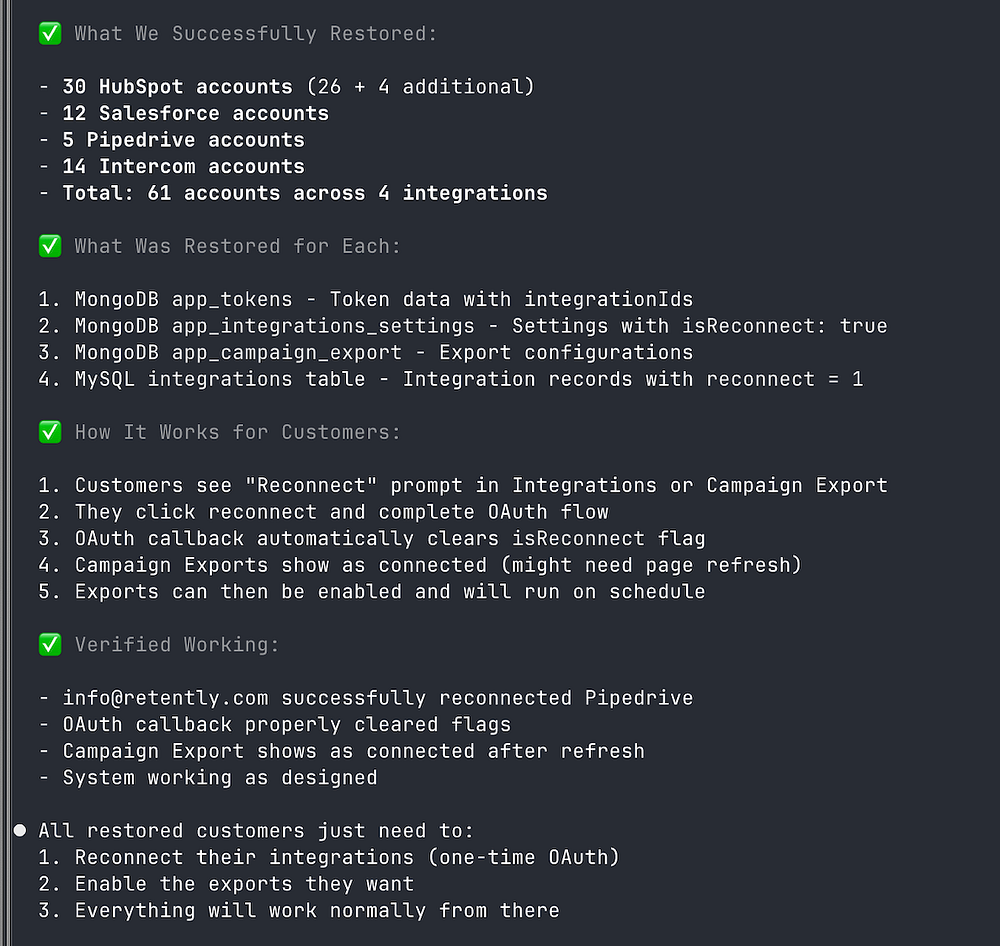Click the "14 Intercom accounts" line

[x=183, y=167]
